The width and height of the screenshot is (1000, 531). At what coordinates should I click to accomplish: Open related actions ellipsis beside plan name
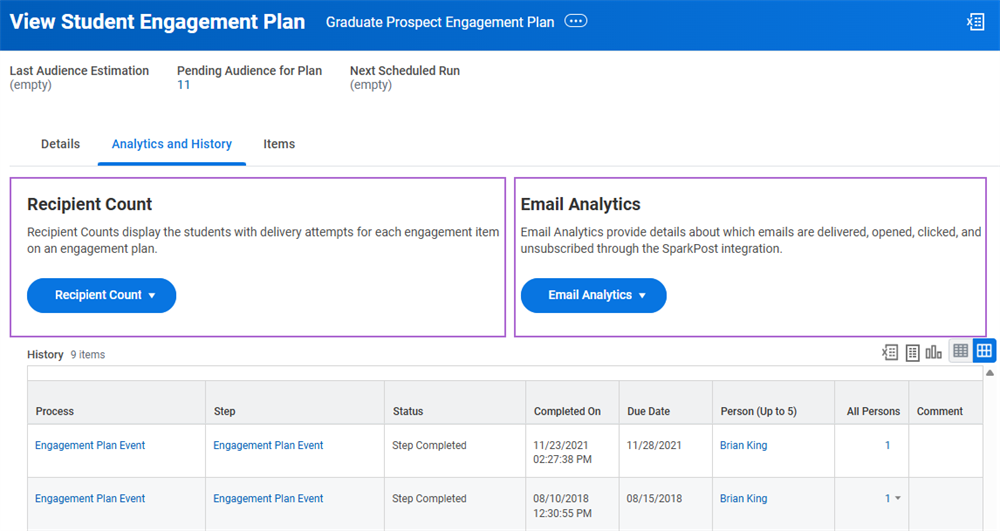pyautogui.click(x=575, y=21)
